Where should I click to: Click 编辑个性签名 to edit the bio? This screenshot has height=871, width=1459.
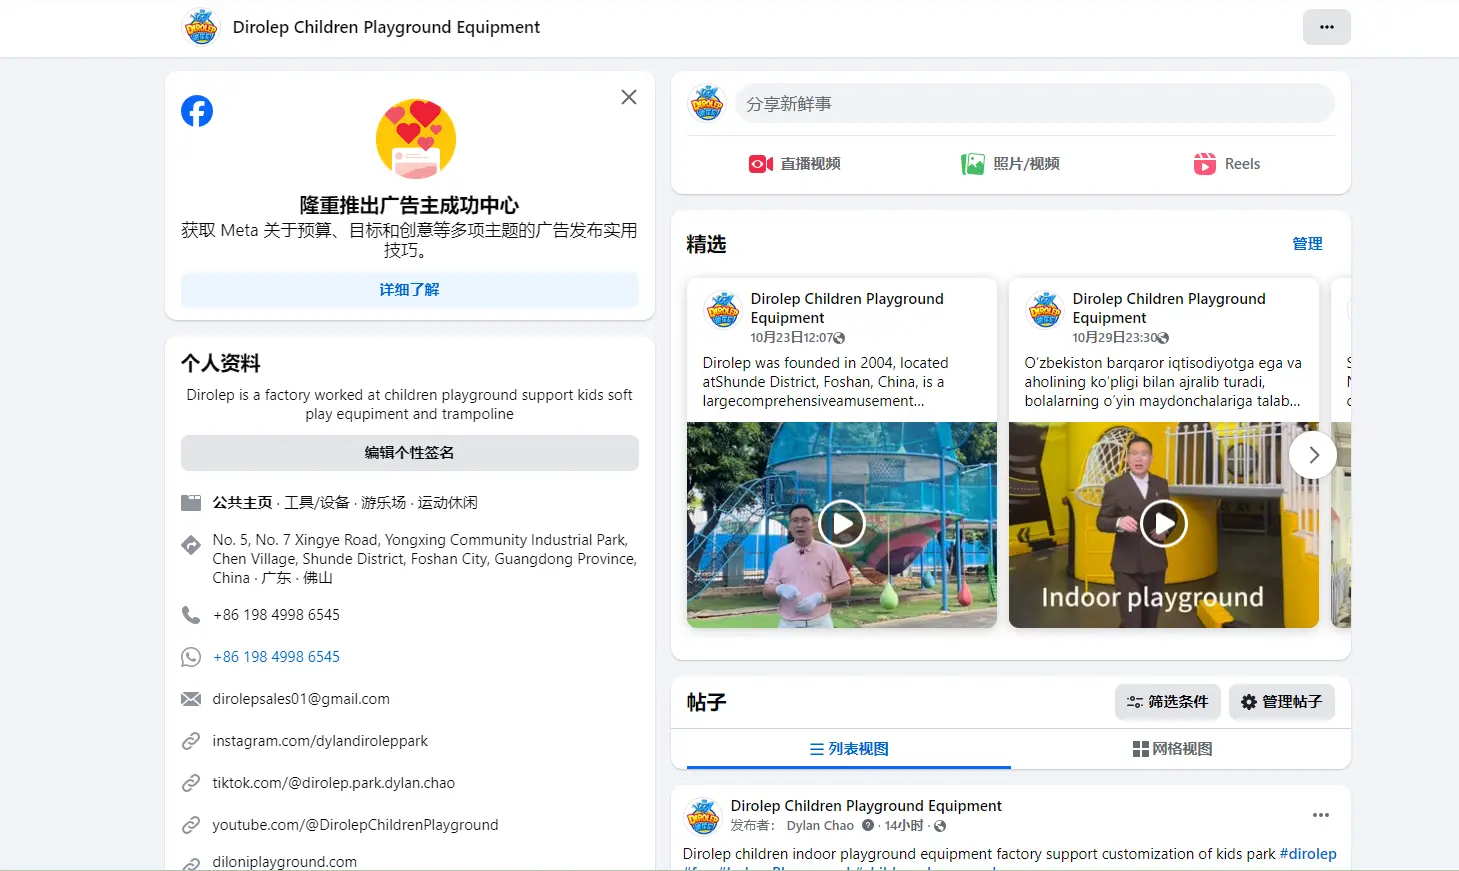coord(409,453)
